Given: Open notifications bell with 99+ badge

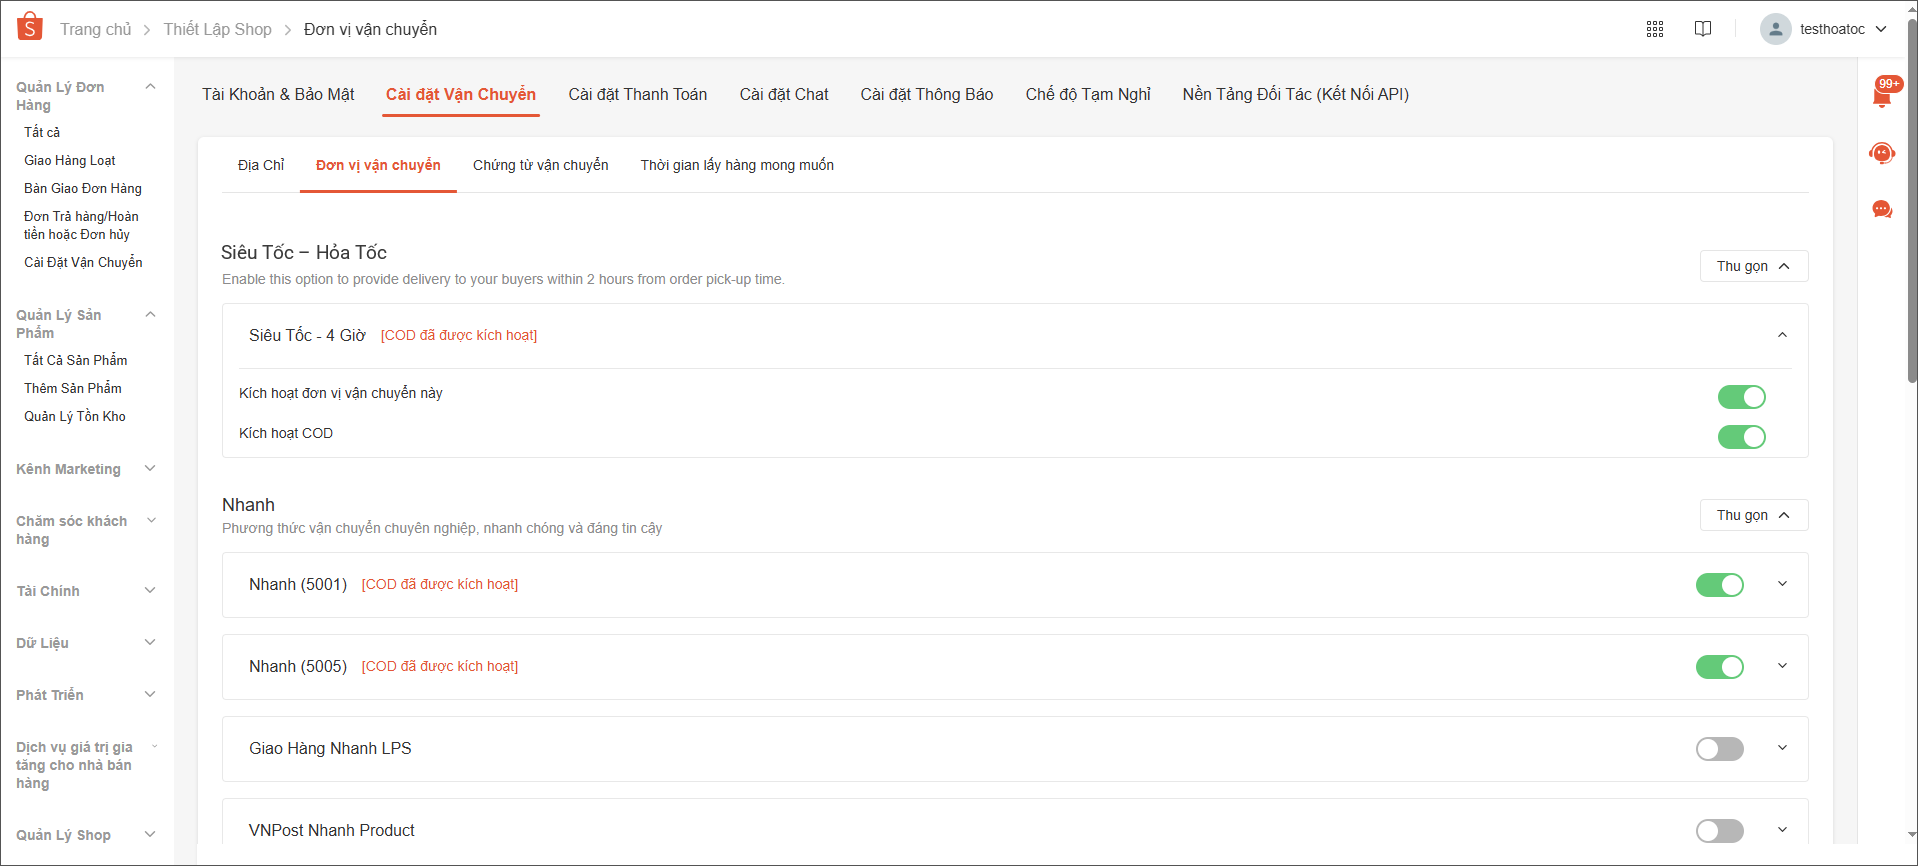Looking at the screenshot, I should pos(1882,94).
